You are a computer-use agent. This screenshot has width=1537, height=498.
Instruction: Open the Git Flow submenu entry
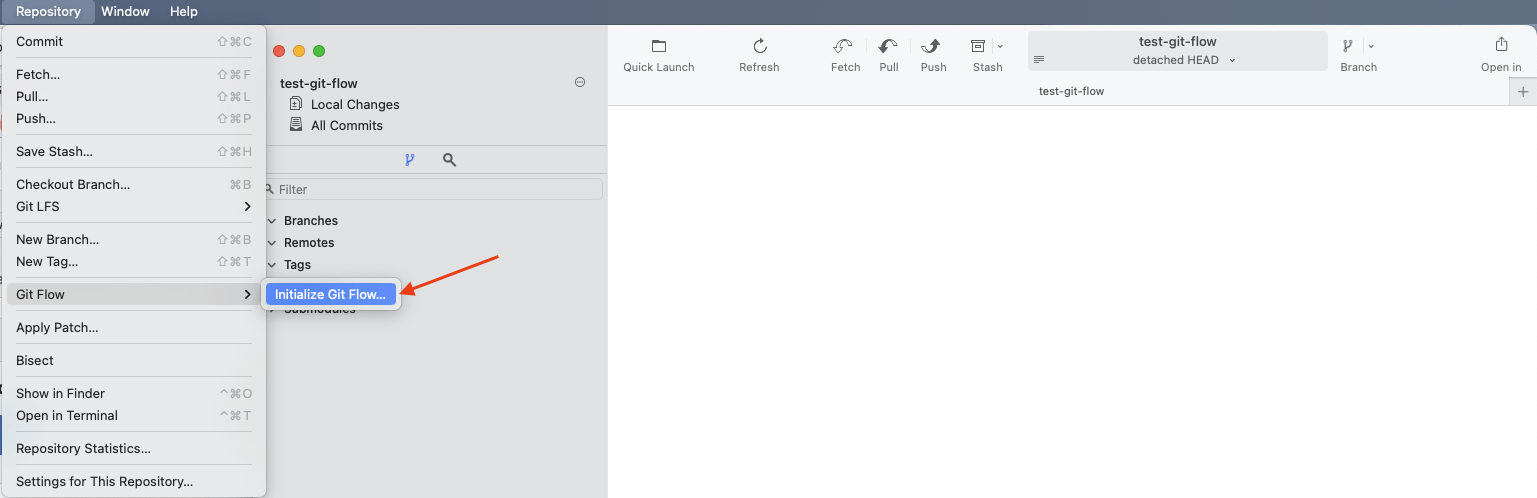tap(134, 295)
